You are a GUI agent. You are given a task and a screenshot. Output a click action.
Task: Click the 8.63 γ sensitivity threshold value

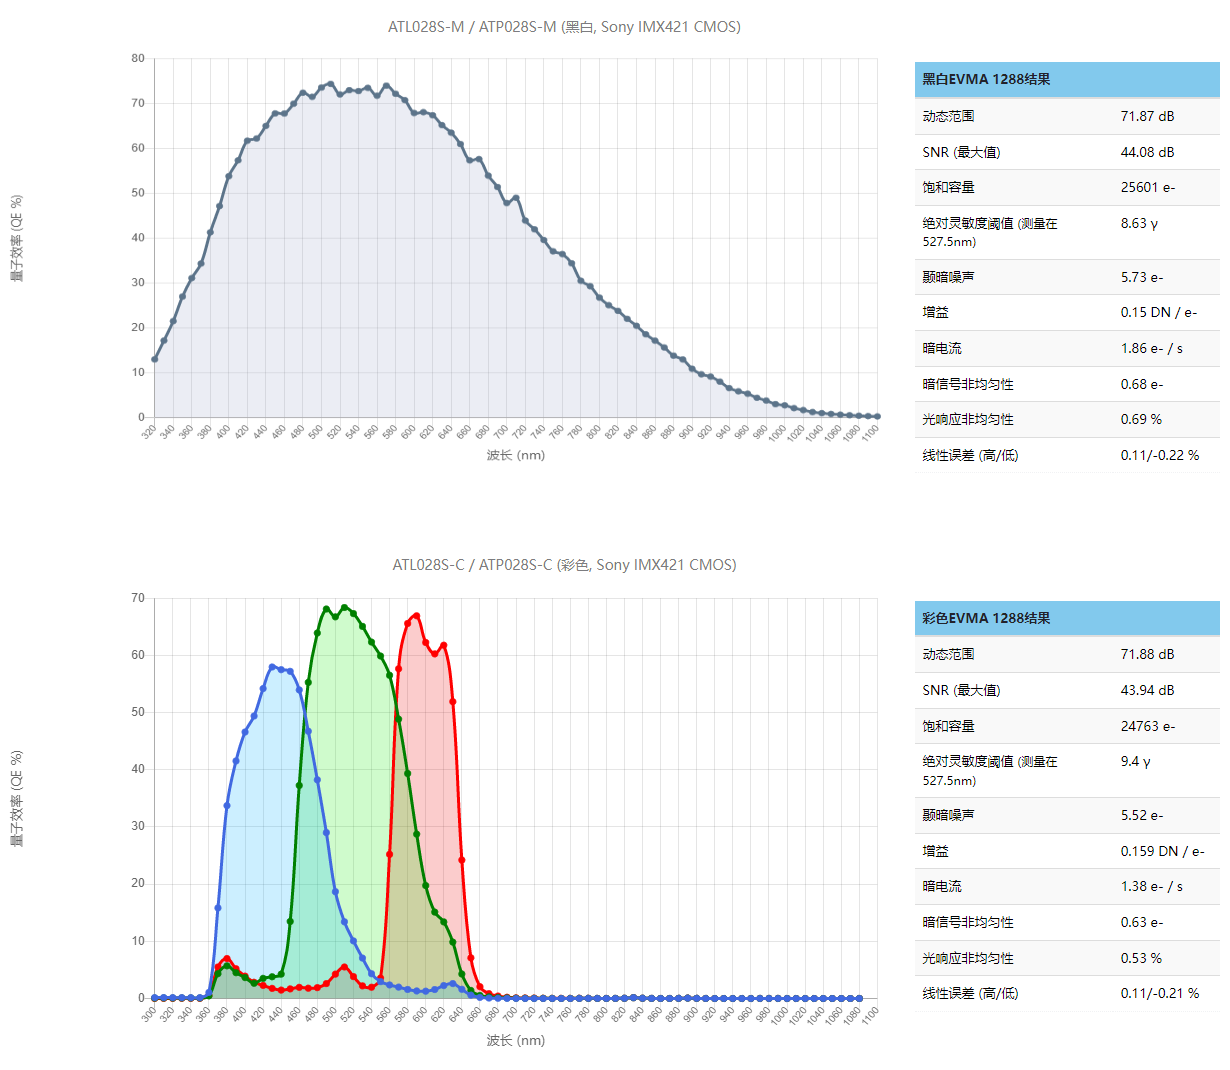point(1139,223)
